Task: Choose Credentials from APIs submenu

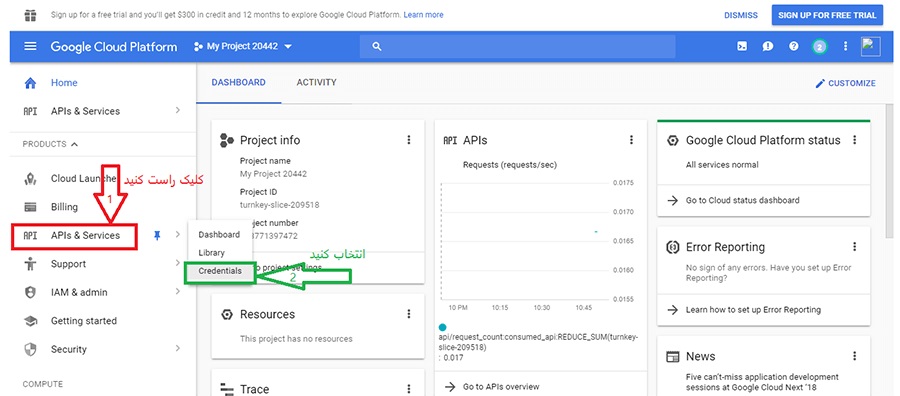Action: (x=220, y=271)
